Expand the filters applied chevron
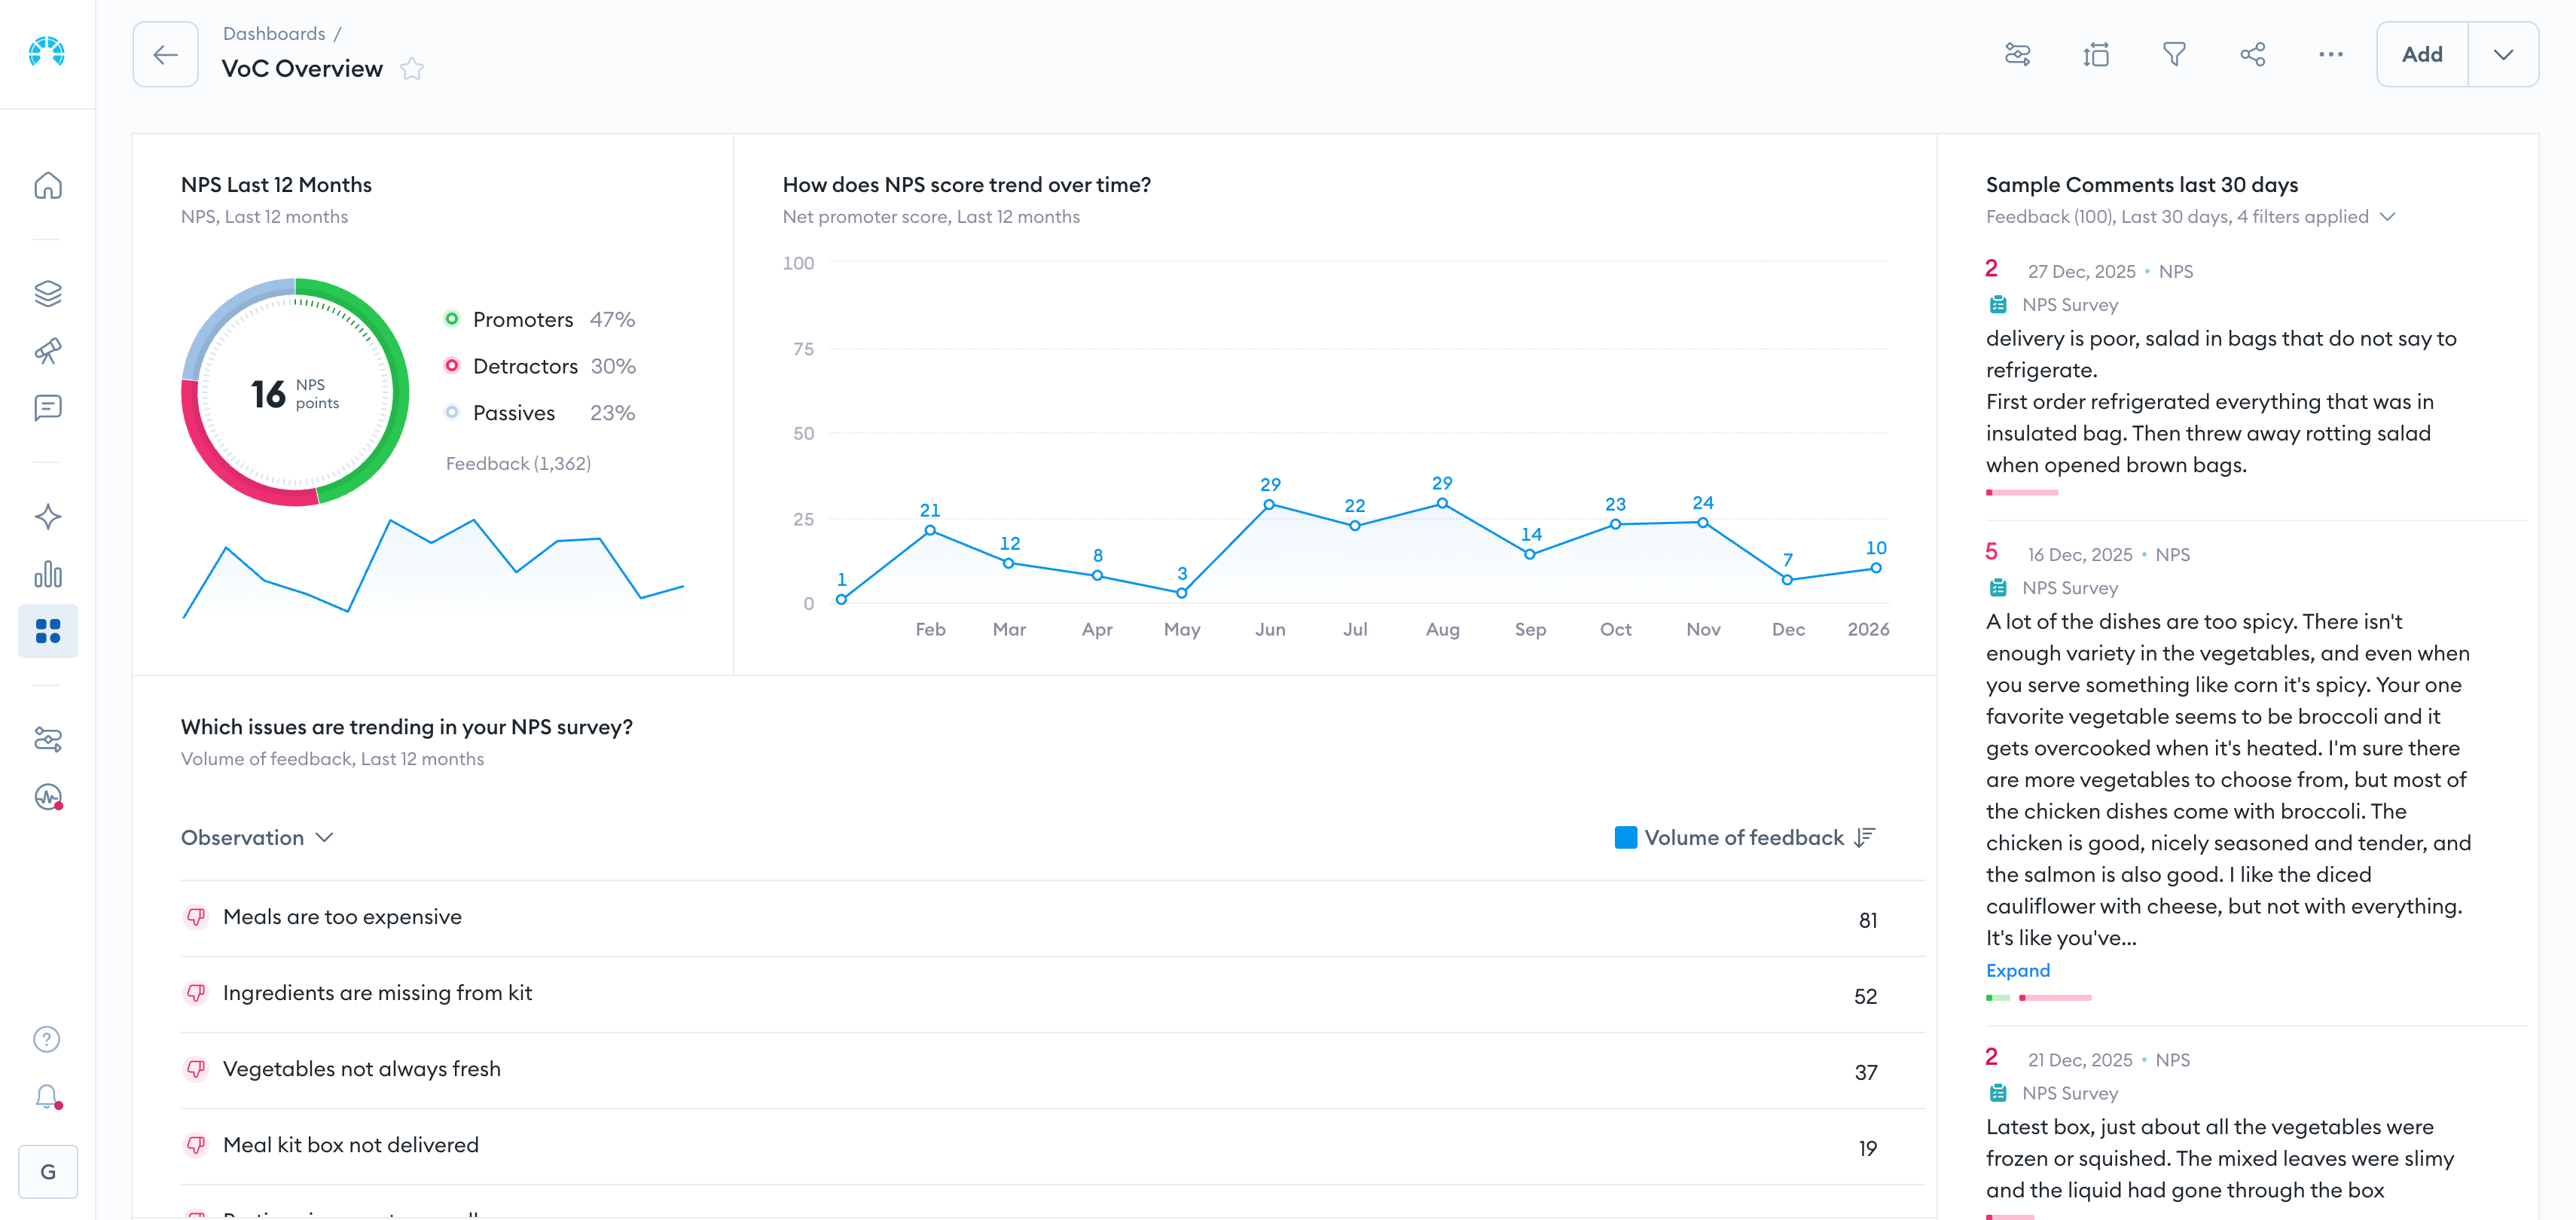The height and width of the screenshot is (1220, 2576). click(x=2388, y=217)
